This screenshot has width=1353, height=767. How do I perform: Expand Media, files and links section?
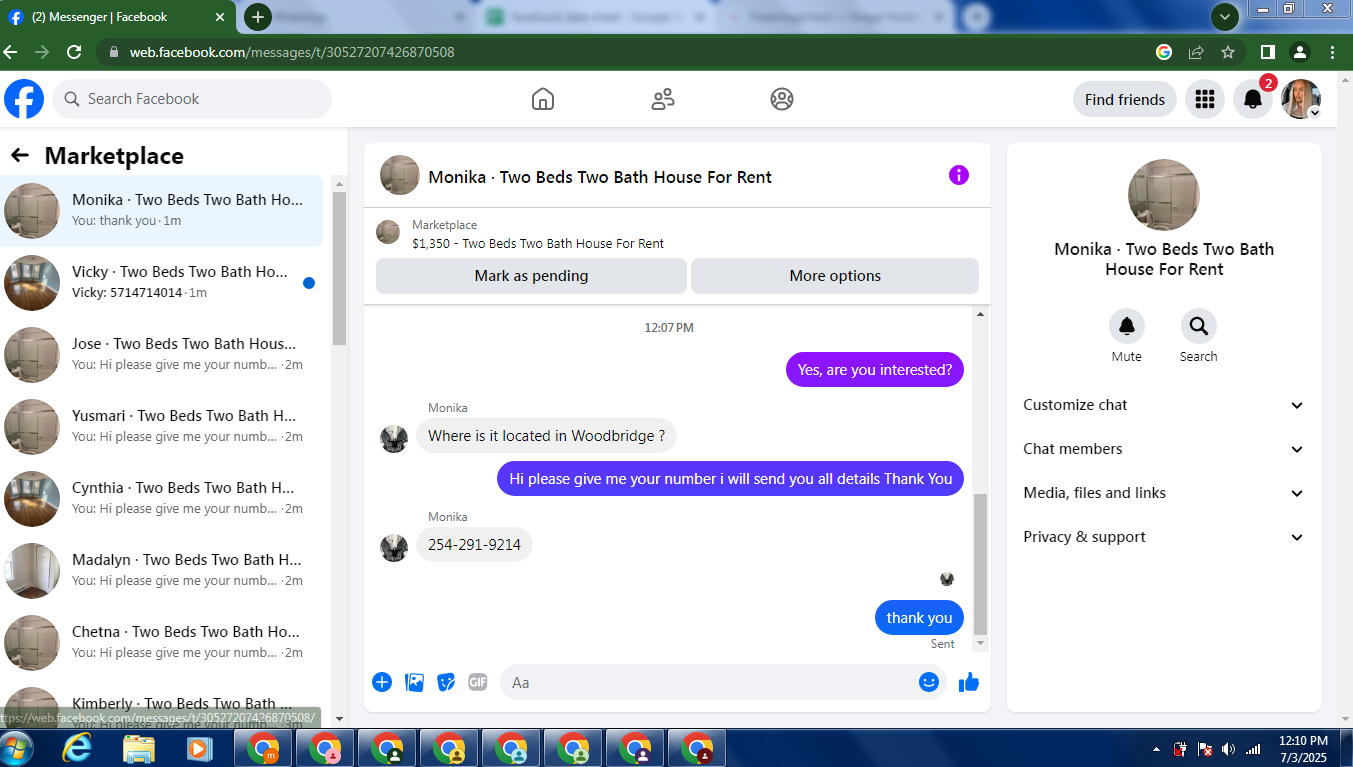pos(1164,493)
